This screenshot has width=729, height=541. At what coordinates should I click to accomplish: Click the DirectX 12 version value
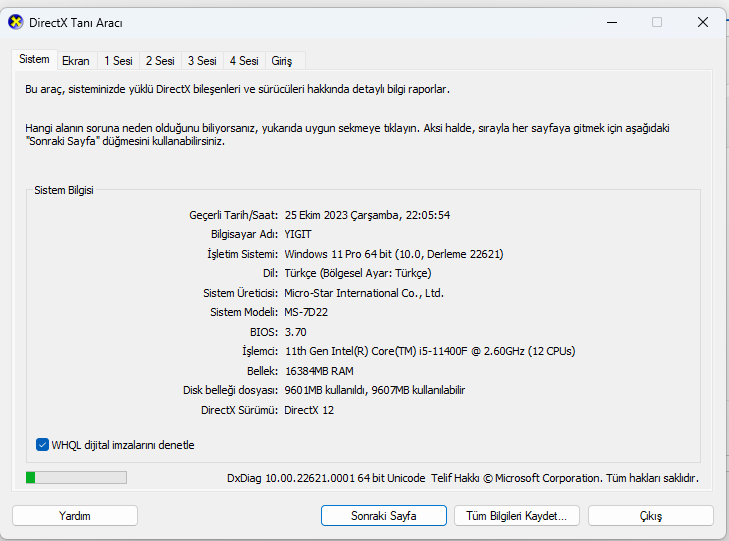[x=309, y=410]
